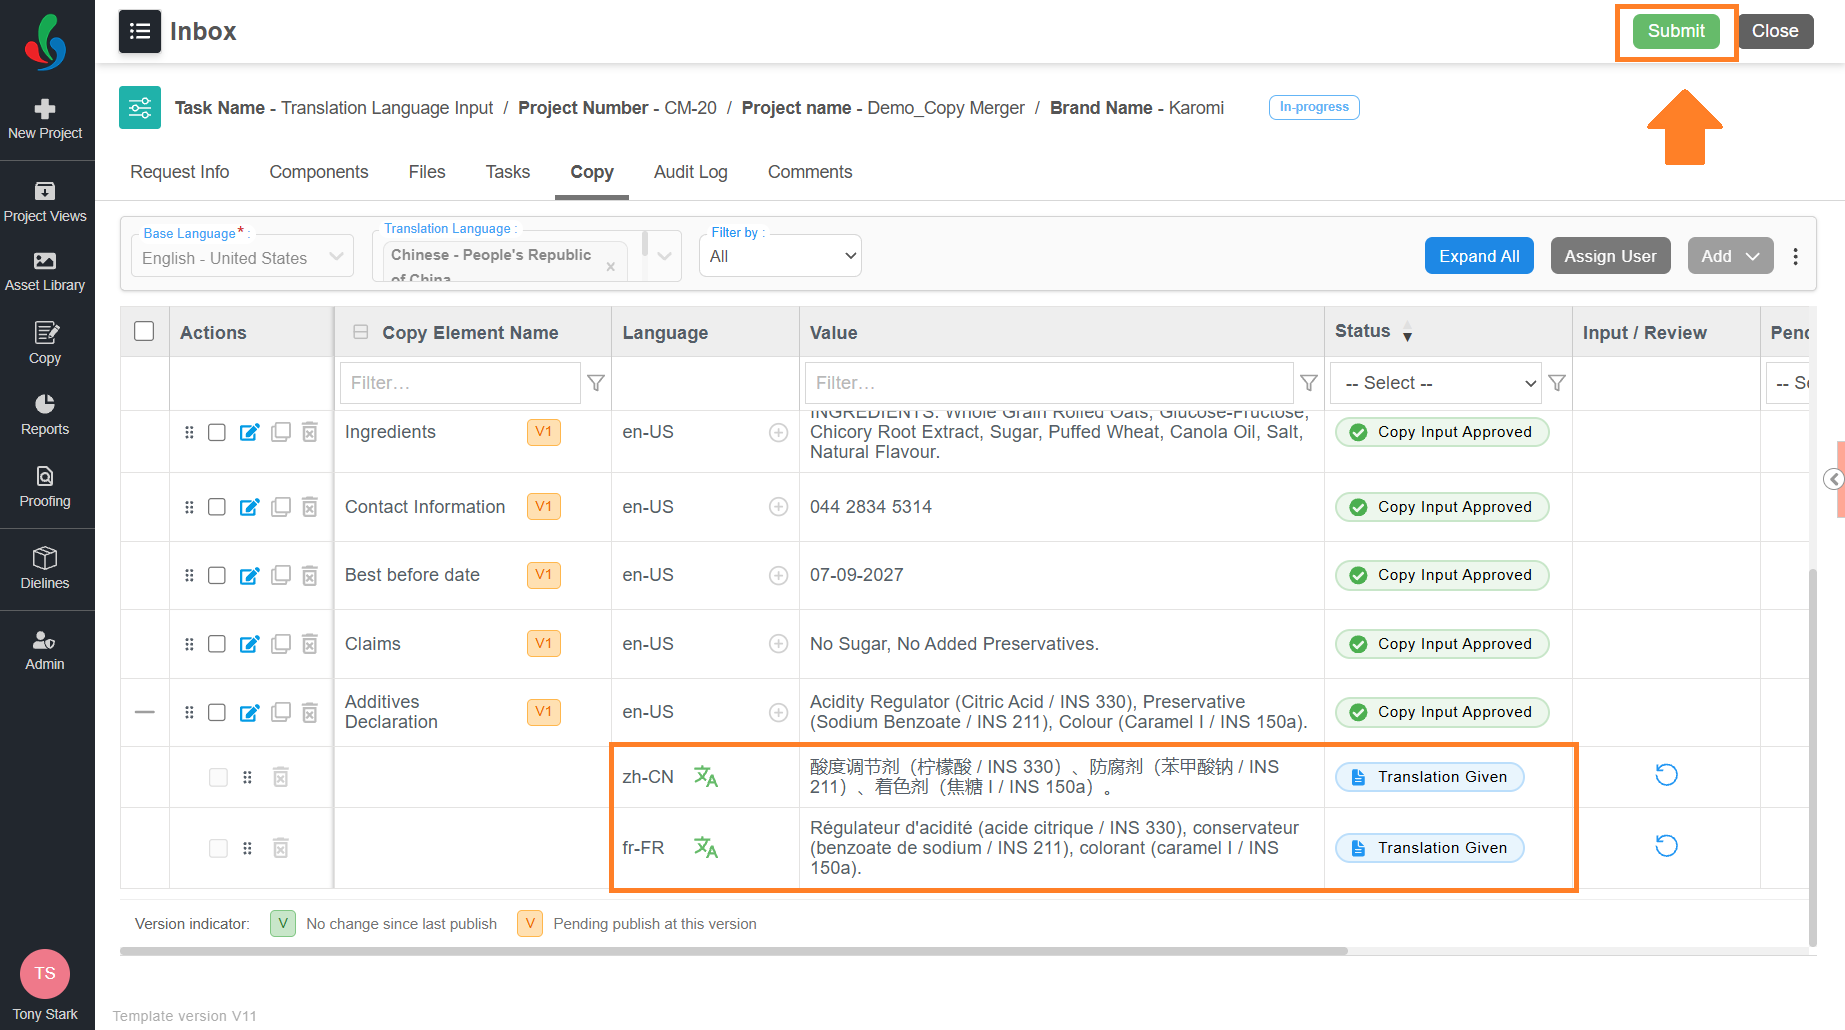Delete the Claims row via trash icon

click(310, 644)
